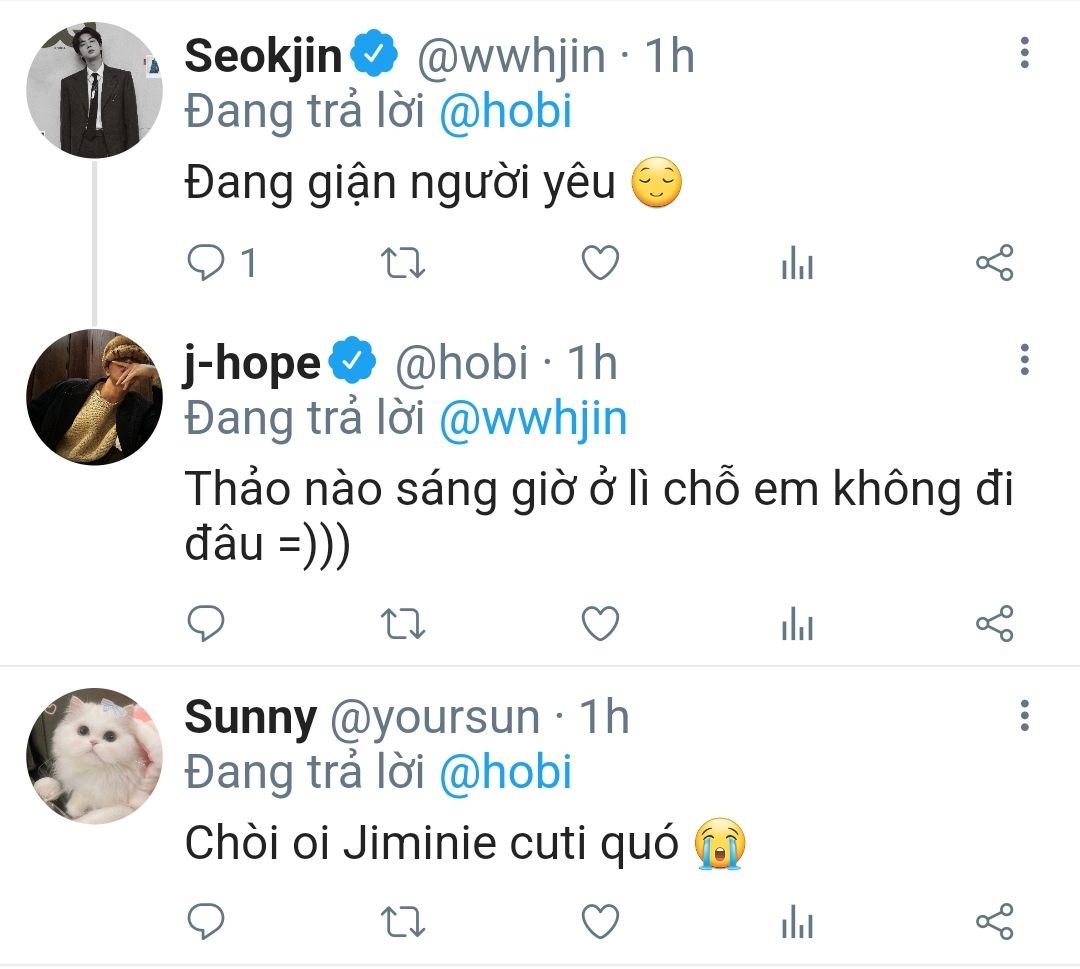1080x969 pixels.
Task: Open more options on Sunny's tweet
Action: pos(1024,716)
